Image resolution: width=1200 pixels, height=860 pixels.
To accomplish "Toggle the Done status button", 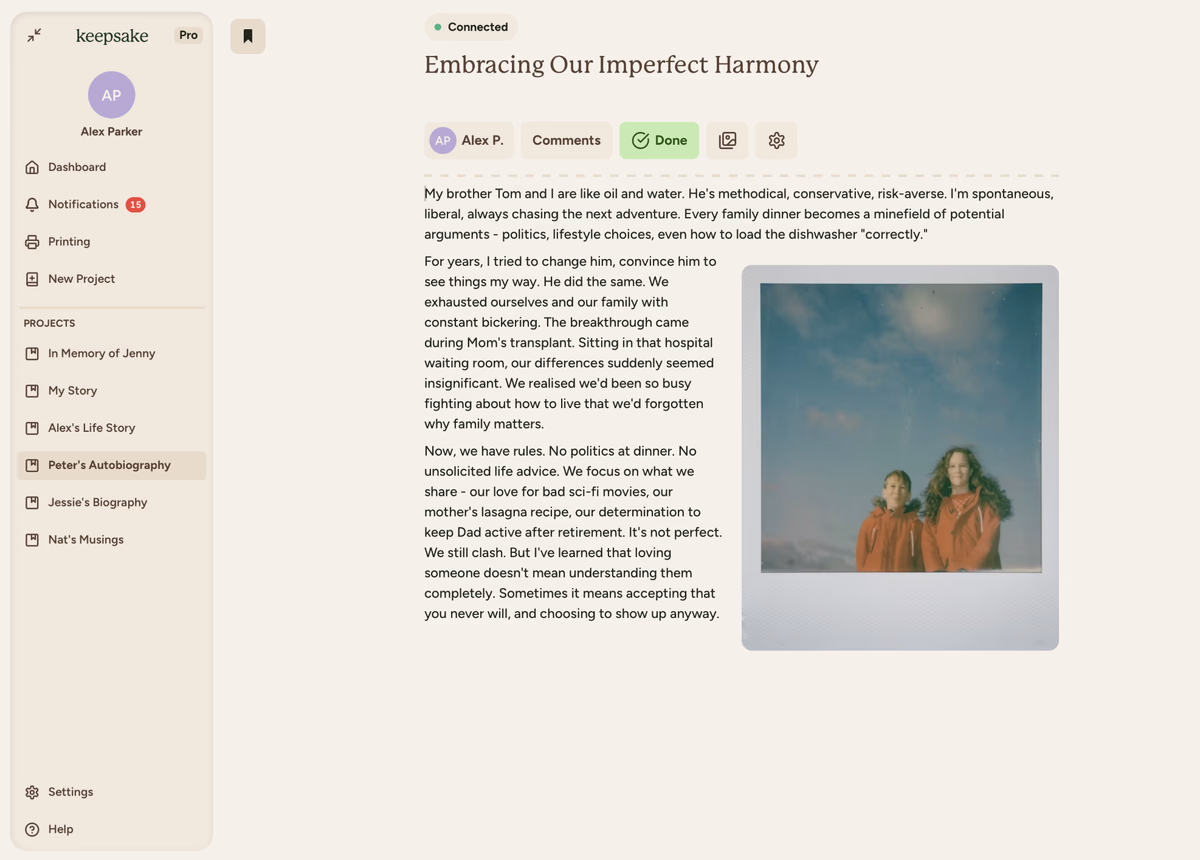I will (x=659, y=140).
